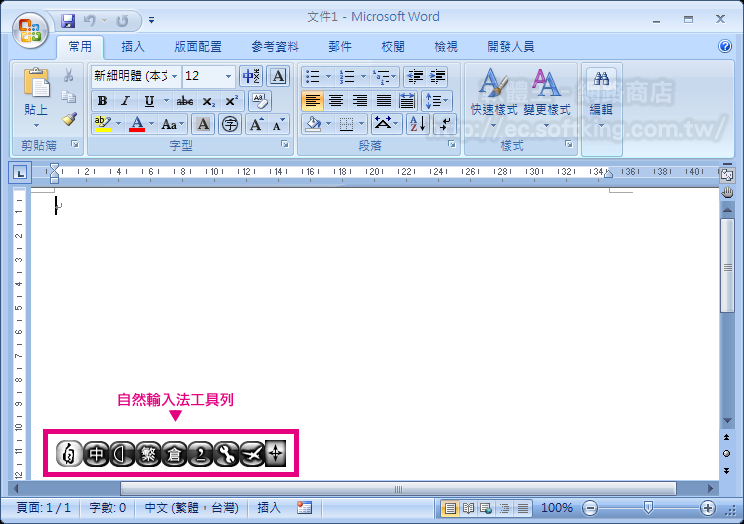Click the zoom slider handle
The height and width of the screenshot is (524, 744).
[x=649, y=508]
